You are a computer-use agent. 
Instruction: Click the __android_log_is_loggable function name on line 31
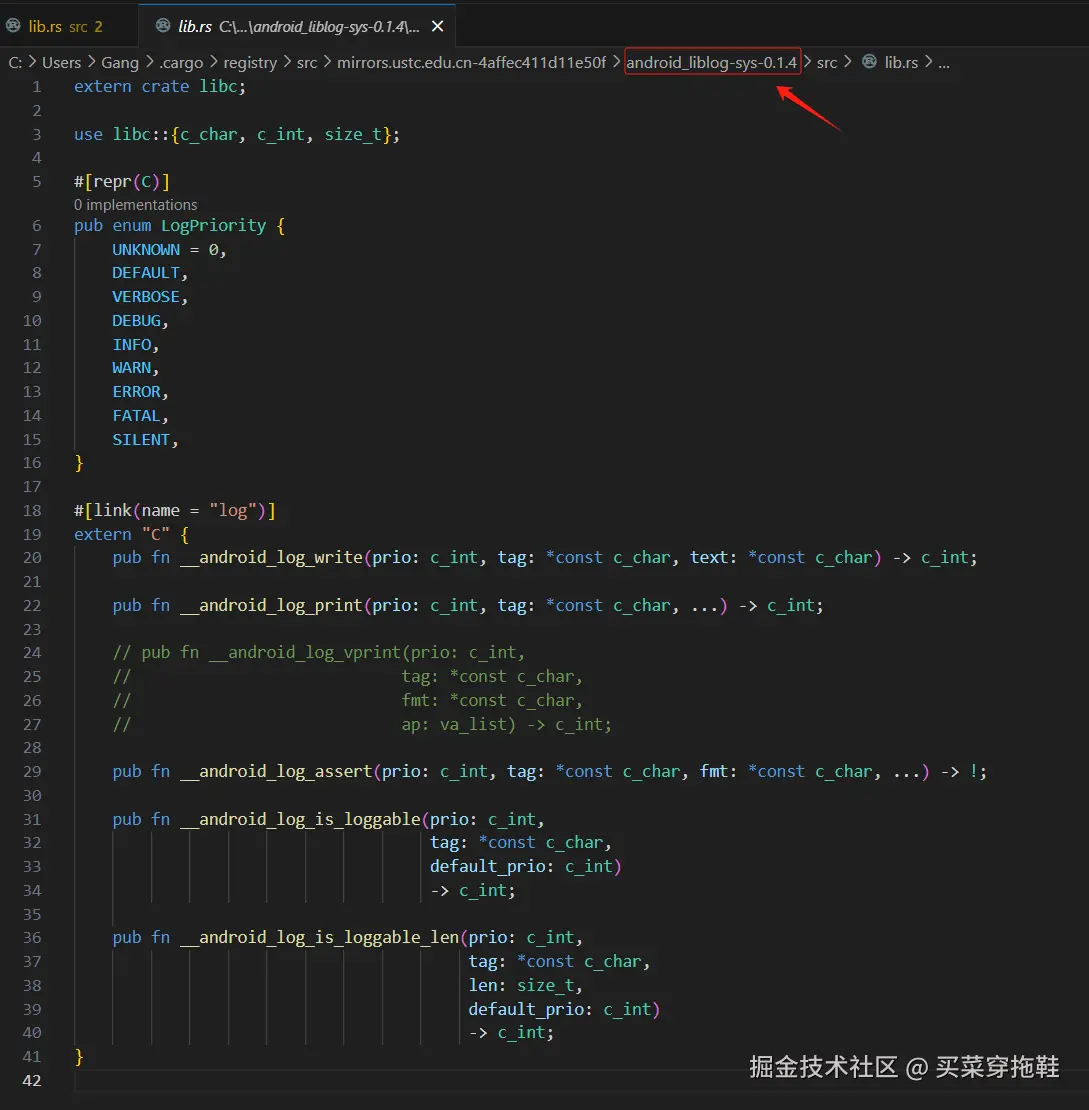pyautogui.click(x=300, y=820)
